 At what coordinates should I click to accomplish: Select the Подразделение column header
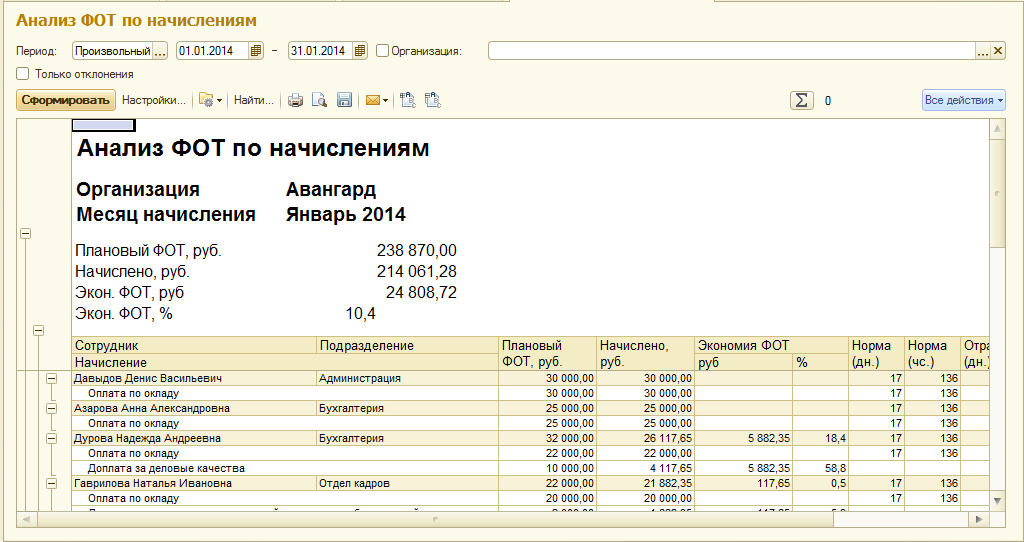pyautogui.click(x=408, y=345)
